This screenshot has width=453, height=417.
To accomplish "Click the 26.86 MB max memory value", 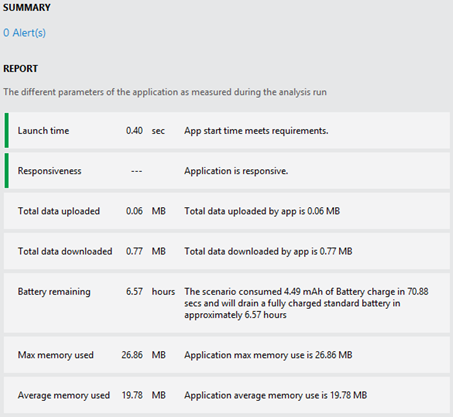I will [143, 355].
